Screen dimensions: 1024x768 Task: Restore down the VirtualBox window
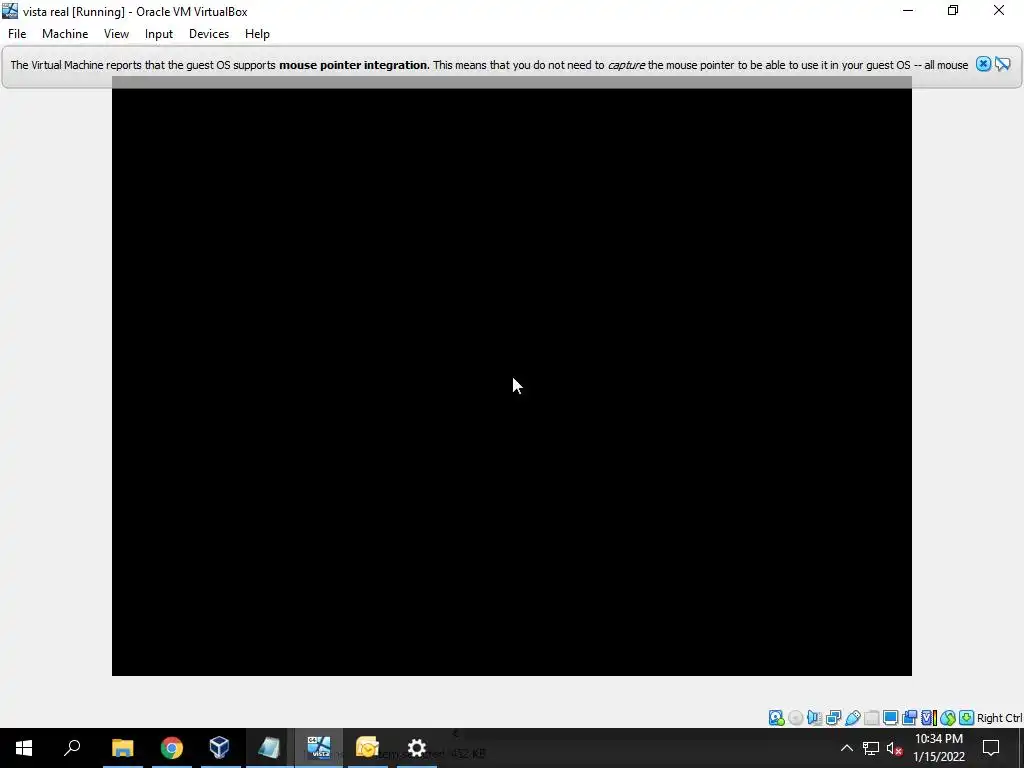[953, 10]
